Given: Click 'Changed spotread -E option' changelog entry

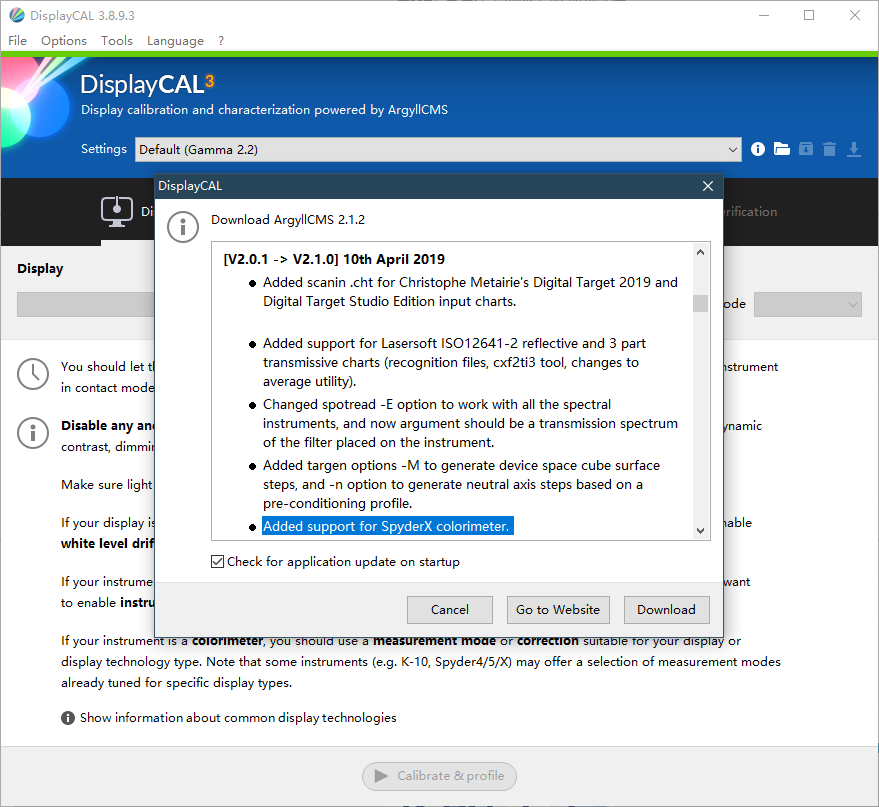Looking at the screenshot, I should click(x=470, y=423).
